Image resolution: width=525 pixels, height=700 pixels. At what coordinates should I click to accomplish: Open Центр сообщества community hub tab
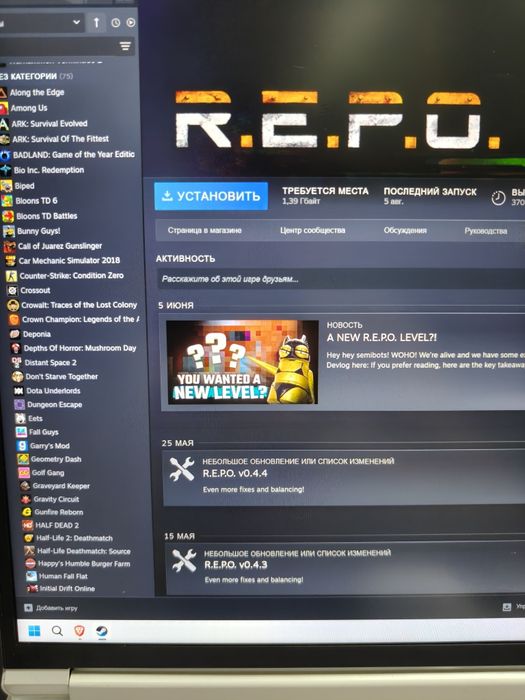[x=312, y=230]
